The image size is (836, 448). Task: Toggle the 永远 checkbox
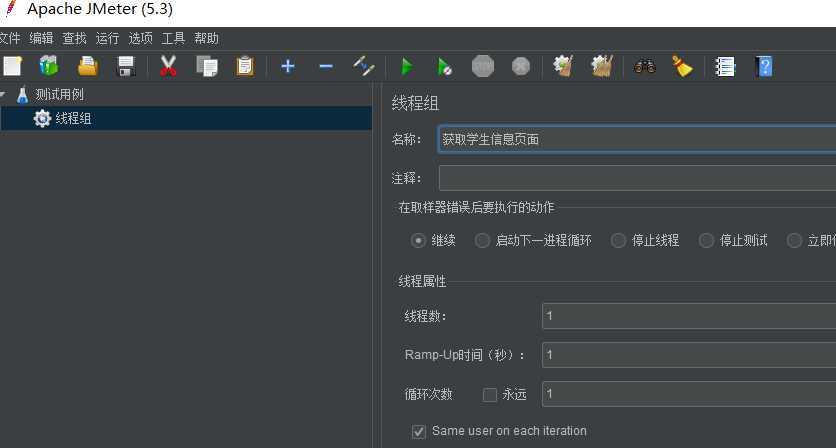click(x=489, y=395)
